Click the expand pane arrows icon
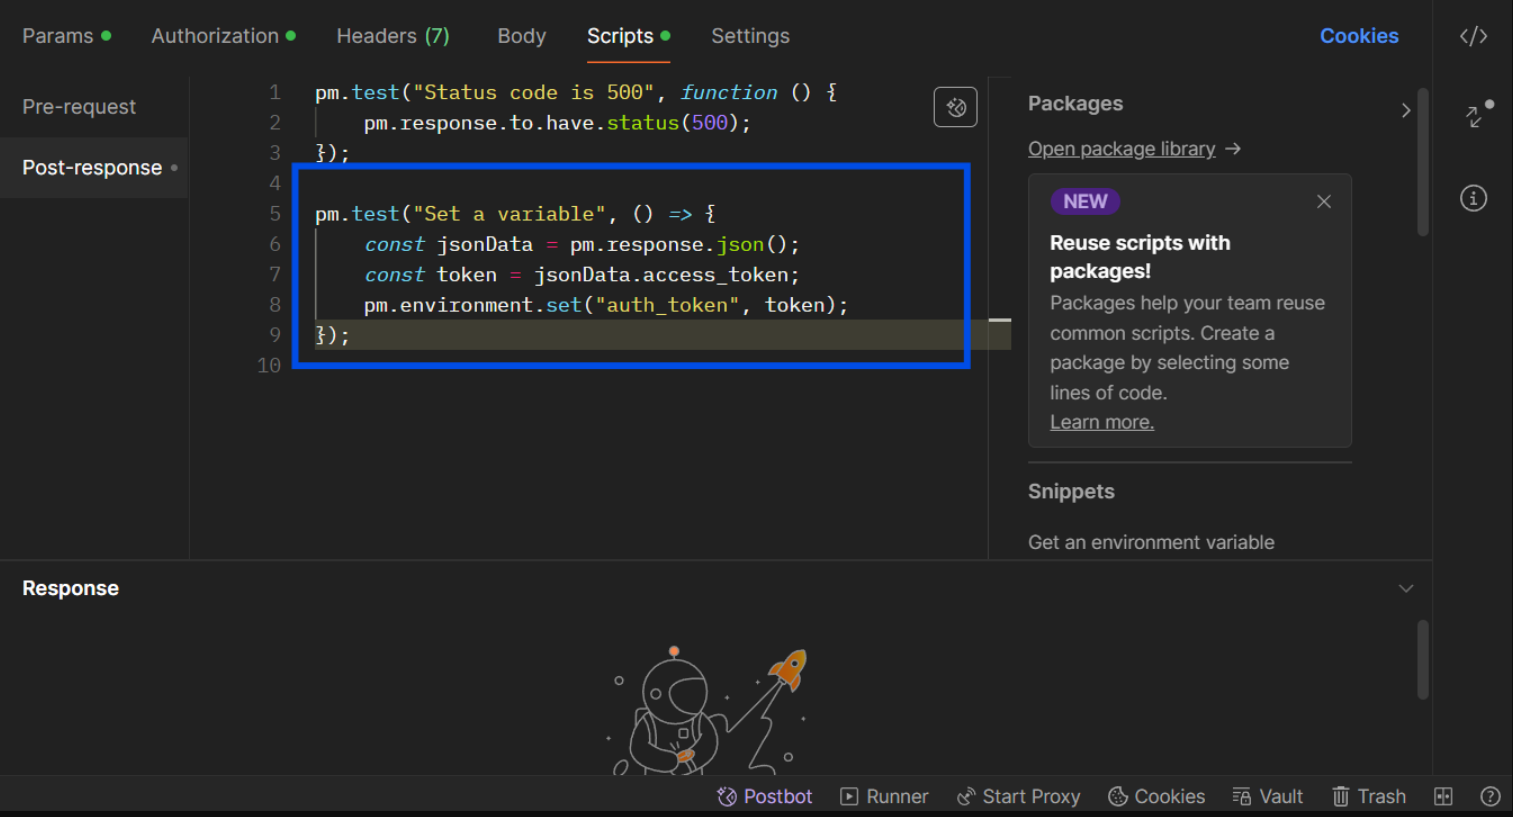Viewport: 1513px width, 817px height. pyautogui.click(x=1475, y=116)
